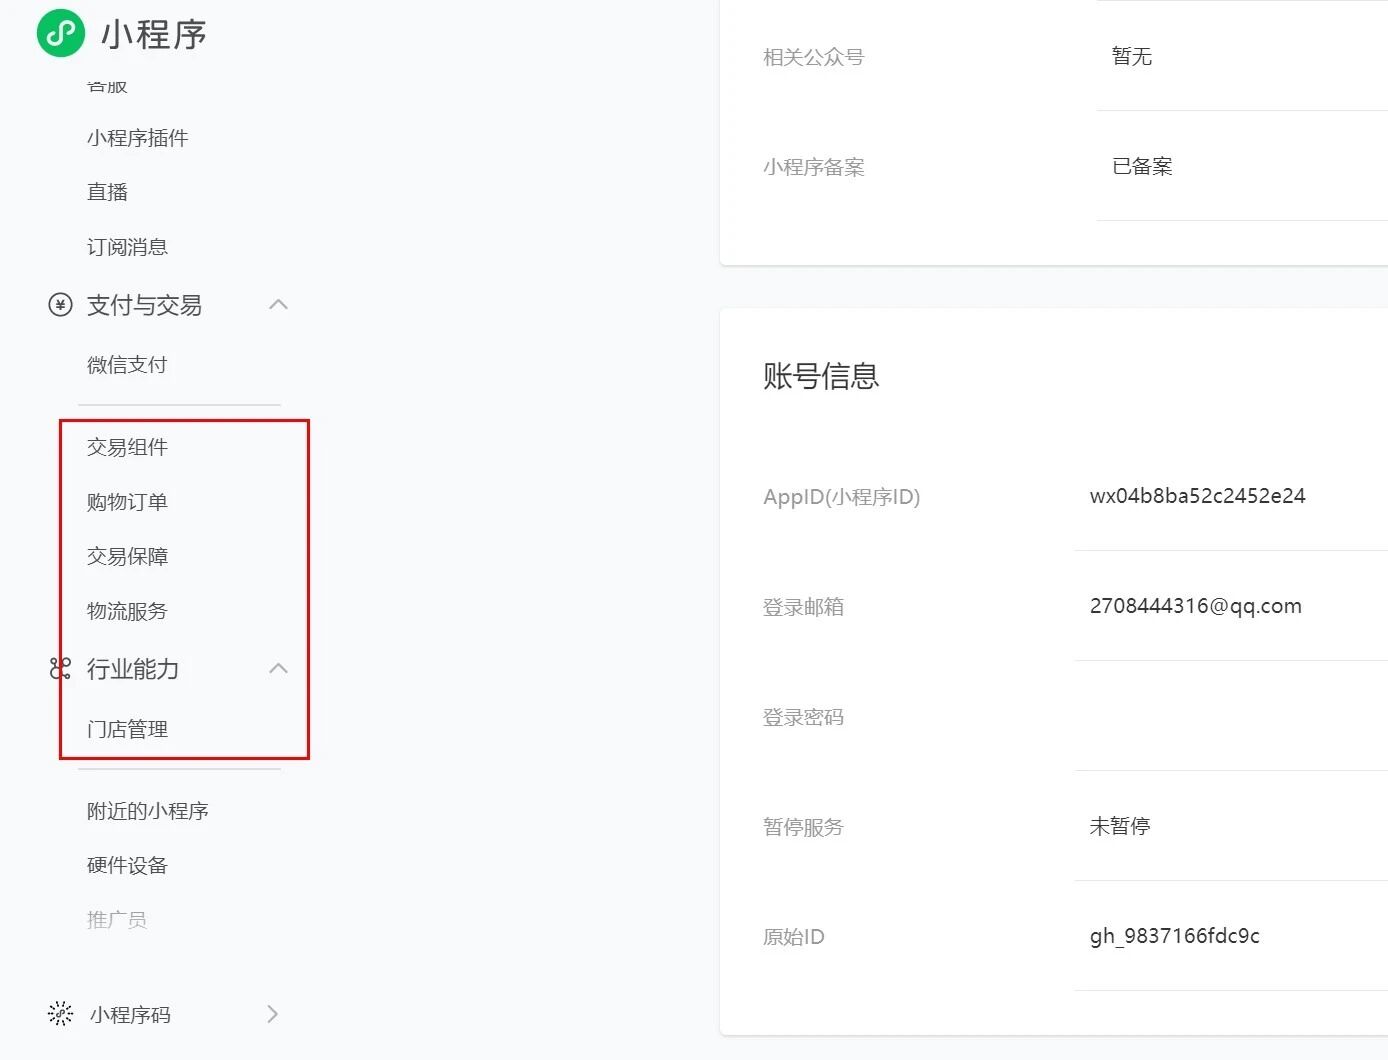This screenshot has height=1060, width=1388.
Task: Open 附近的小程序 menu item
Action: (x=147, y=811)
